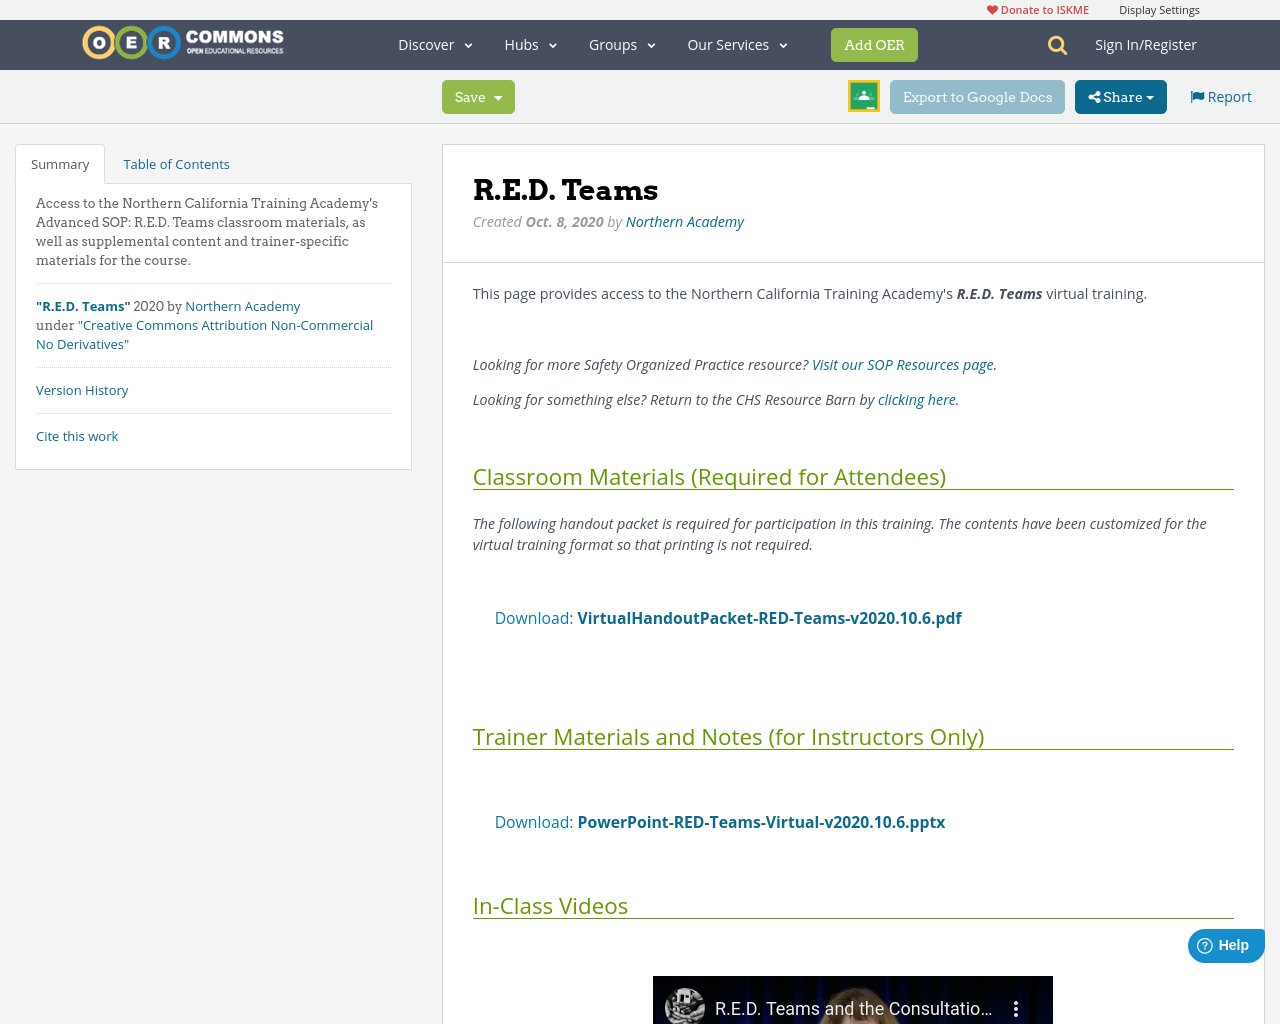
Task: Expand the Our Services menu
Action: [x=736, y=44]
